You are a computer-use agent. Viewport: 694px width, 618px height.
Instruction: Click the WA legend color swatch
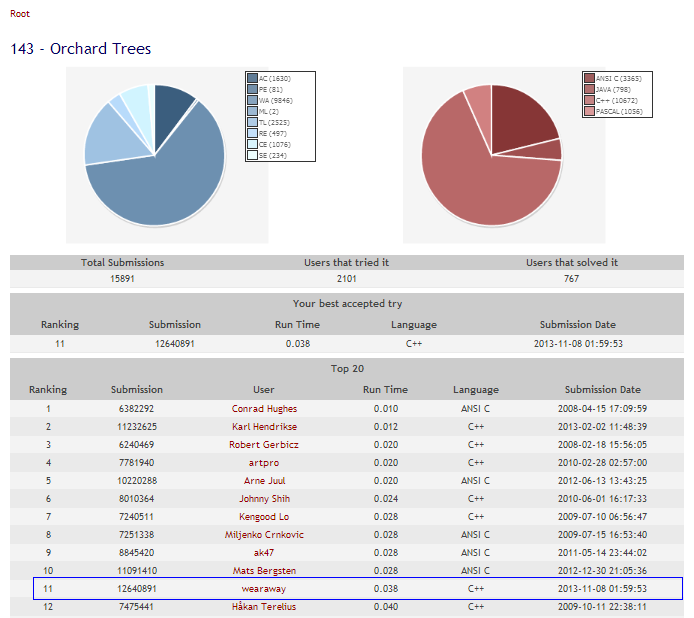point(252,100)
